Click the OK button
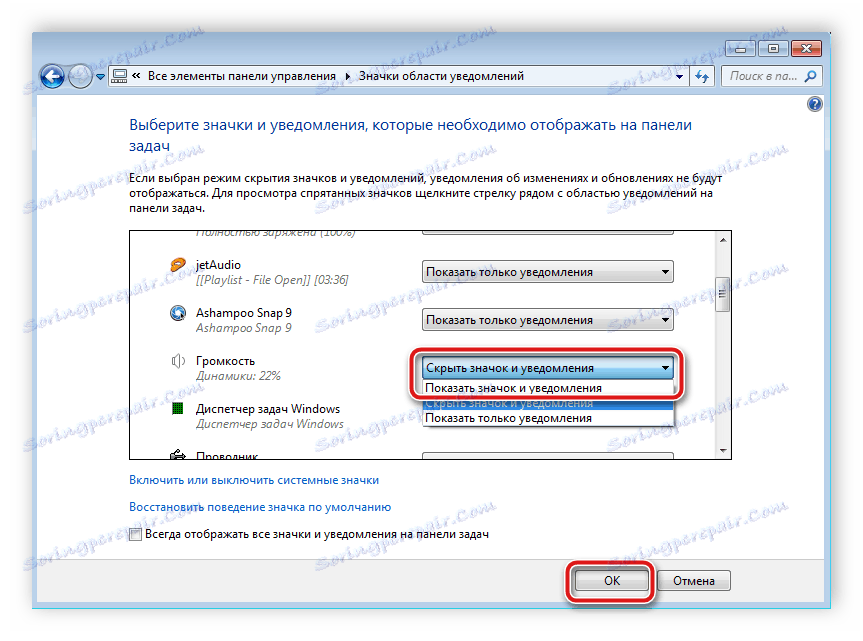Viewport: 863px width, 641px height. point(611,581)
